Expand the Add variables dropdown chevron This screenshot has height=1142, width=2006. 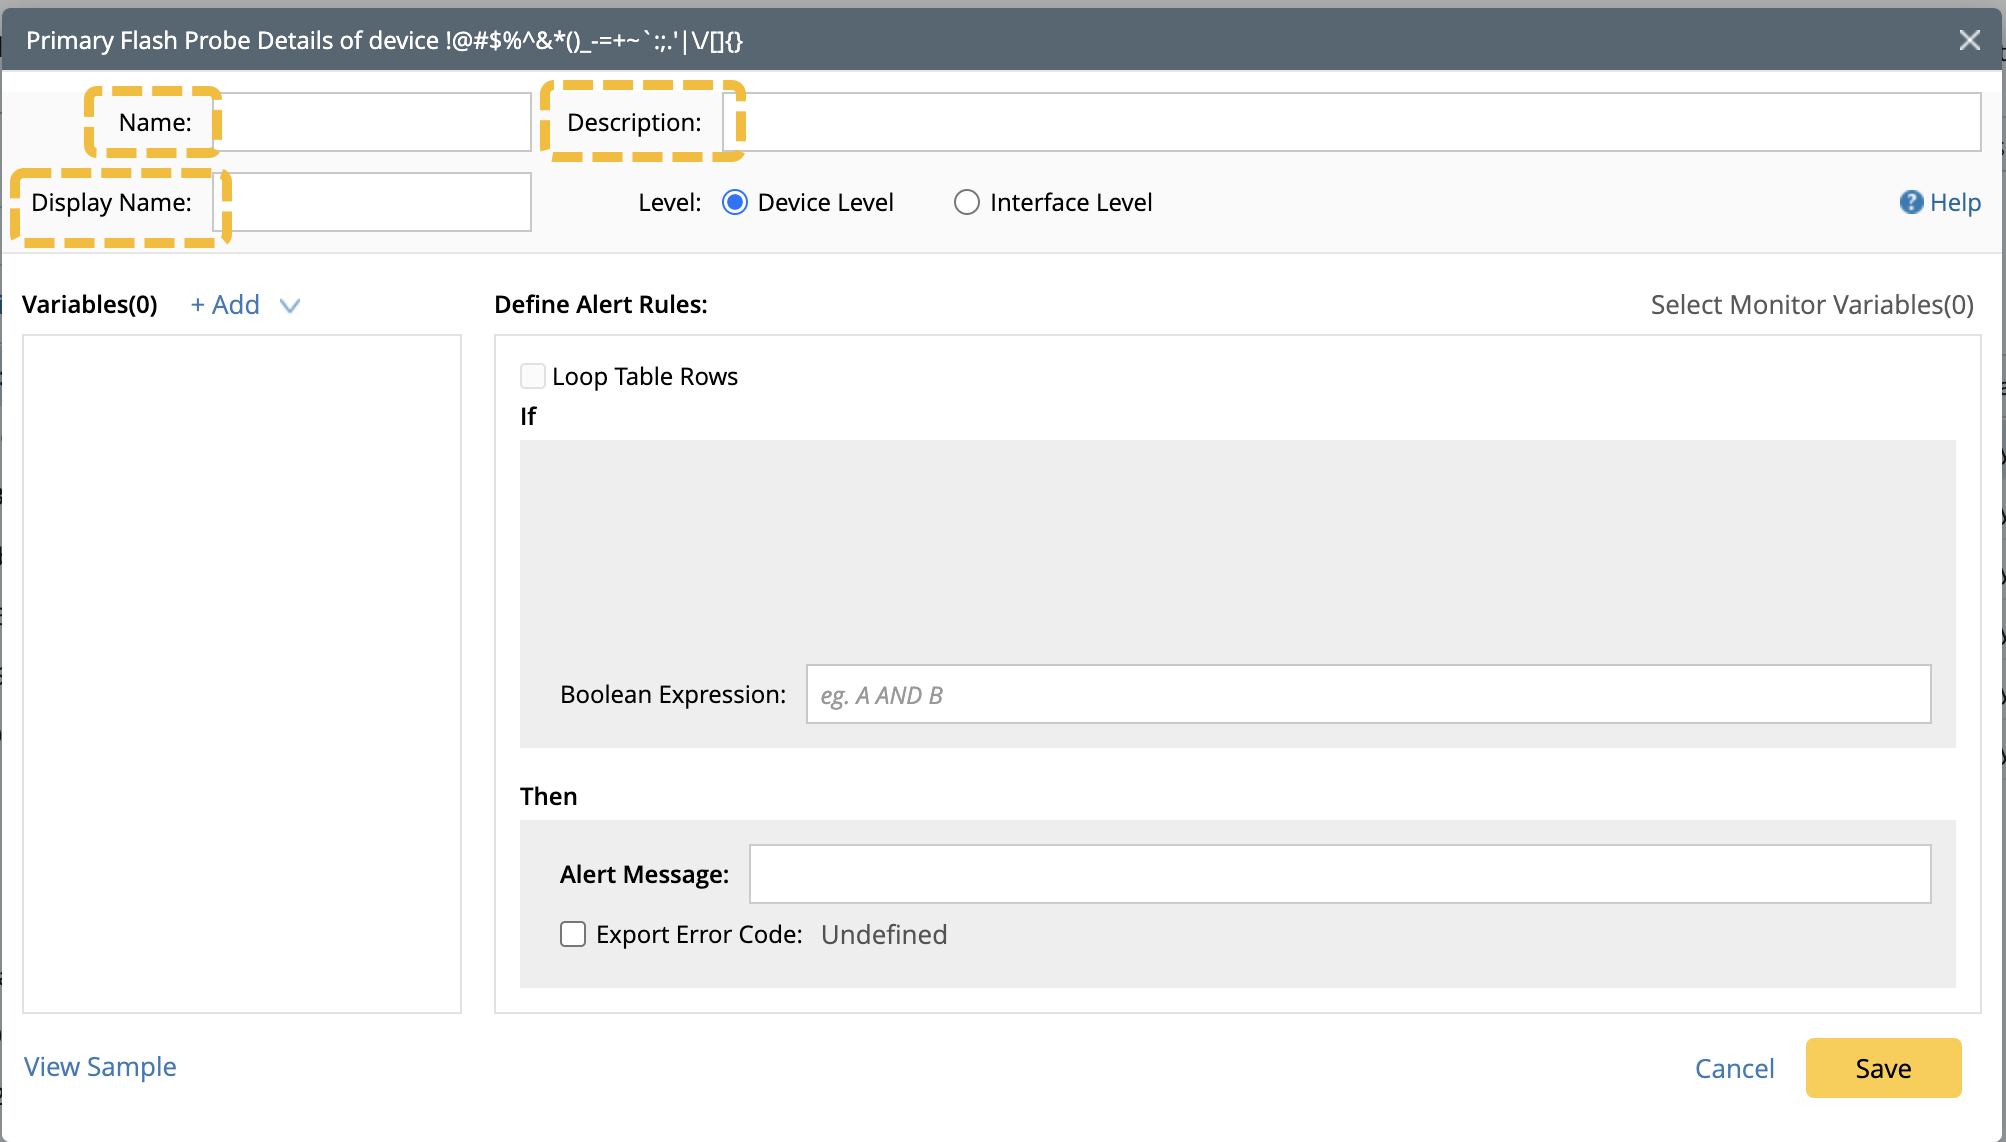point(290,305)
